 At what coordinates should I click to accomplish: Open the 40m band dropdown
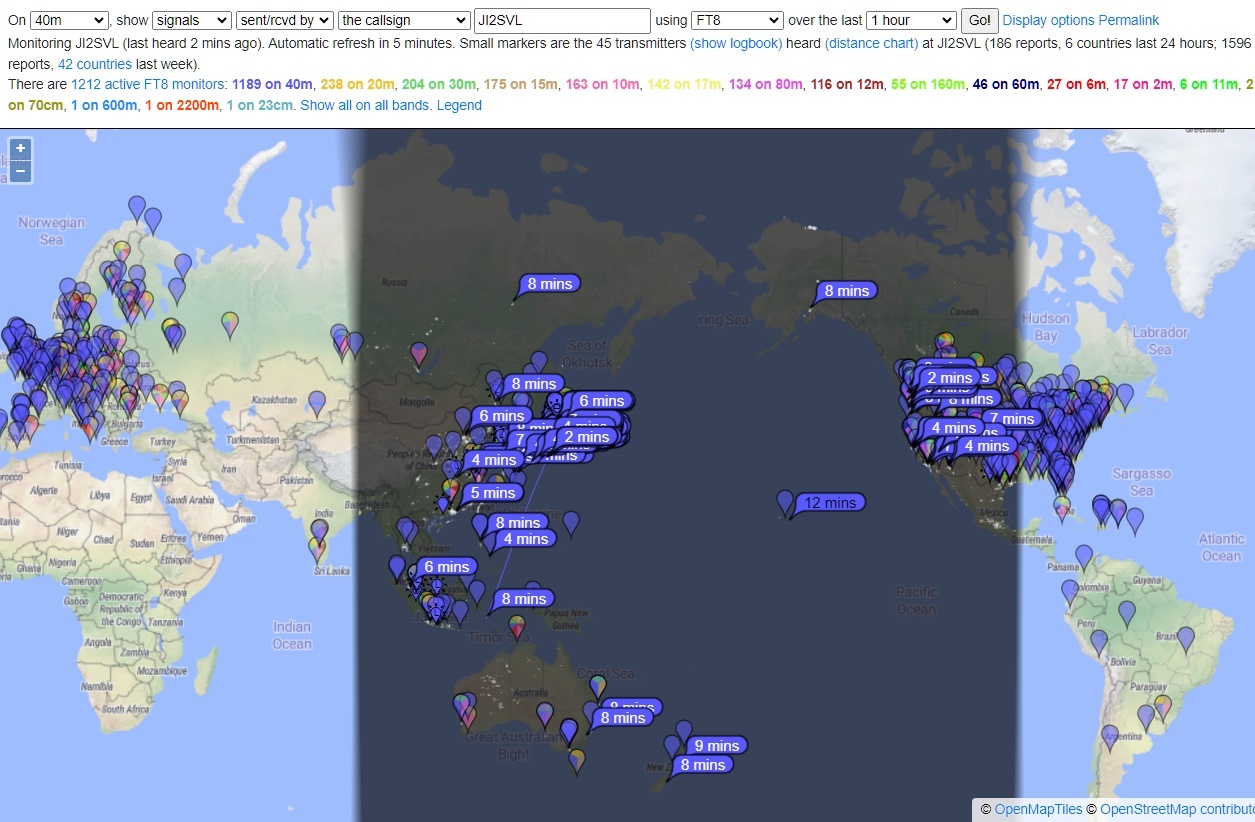click(69, 20)
